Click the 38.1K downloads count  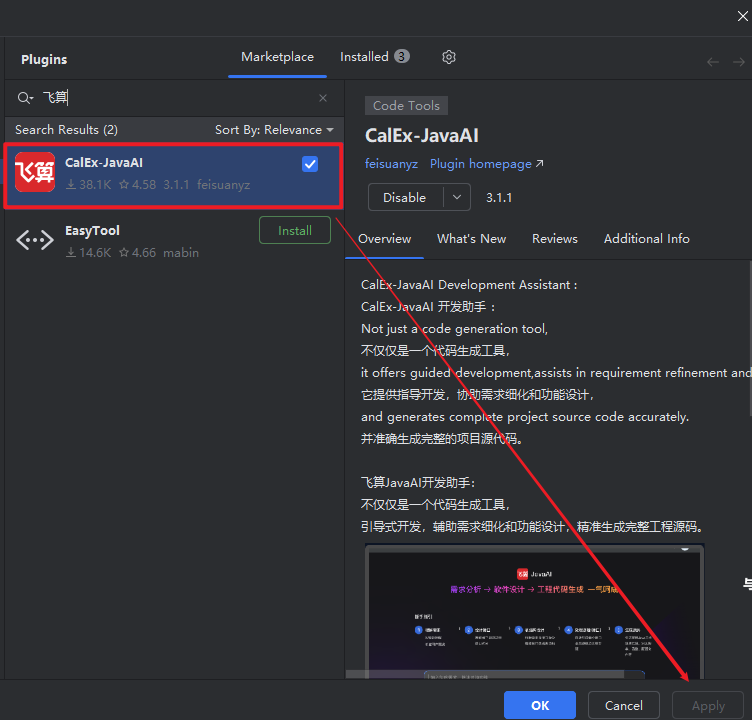coord(89,185)
